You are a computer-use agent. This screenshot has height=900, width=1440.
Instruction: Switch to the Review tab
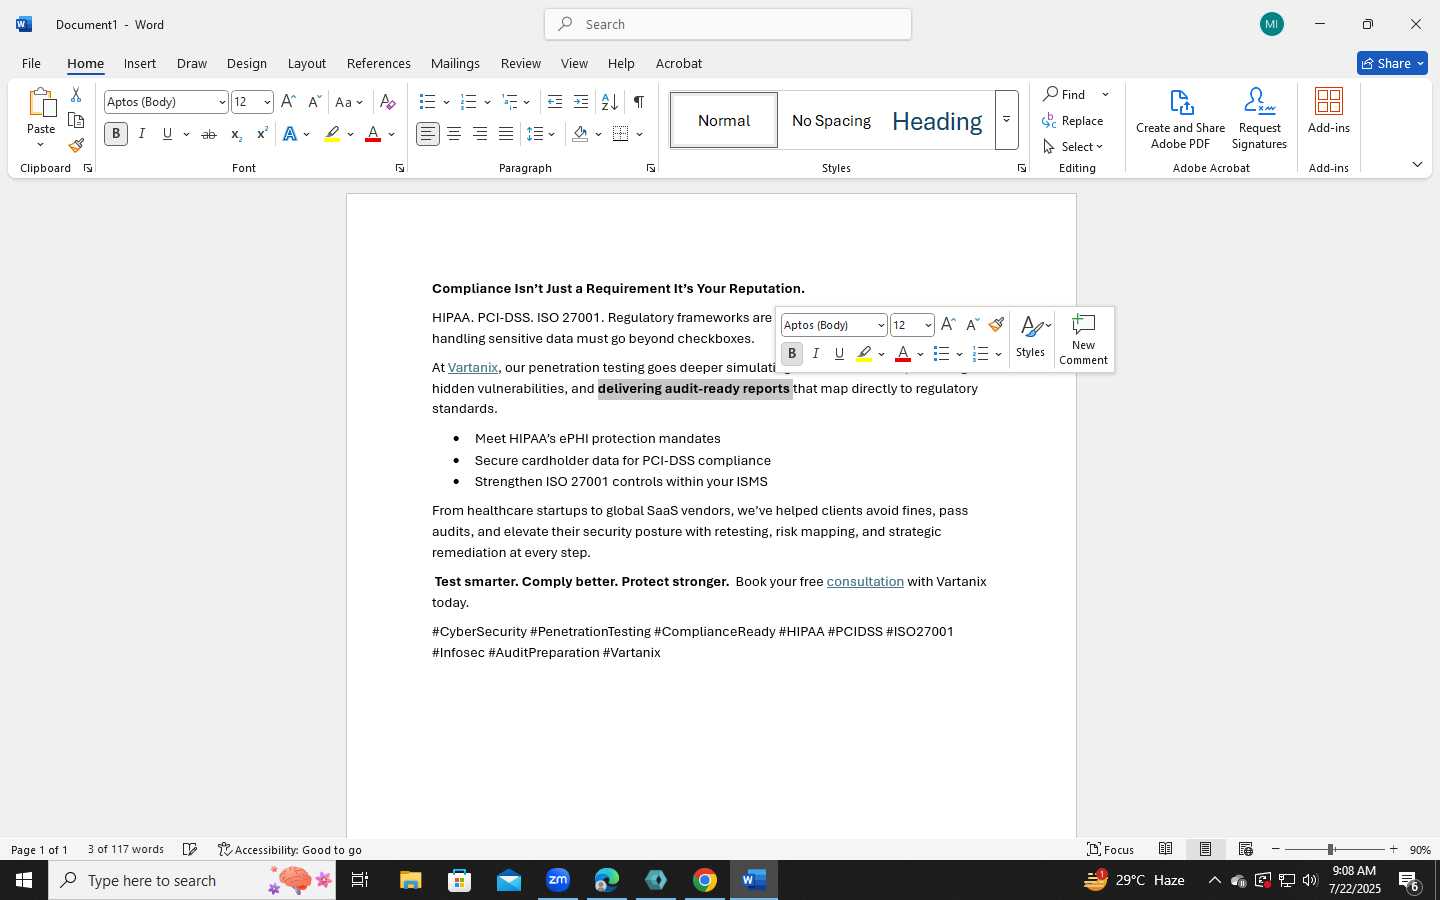pos(521,63)
